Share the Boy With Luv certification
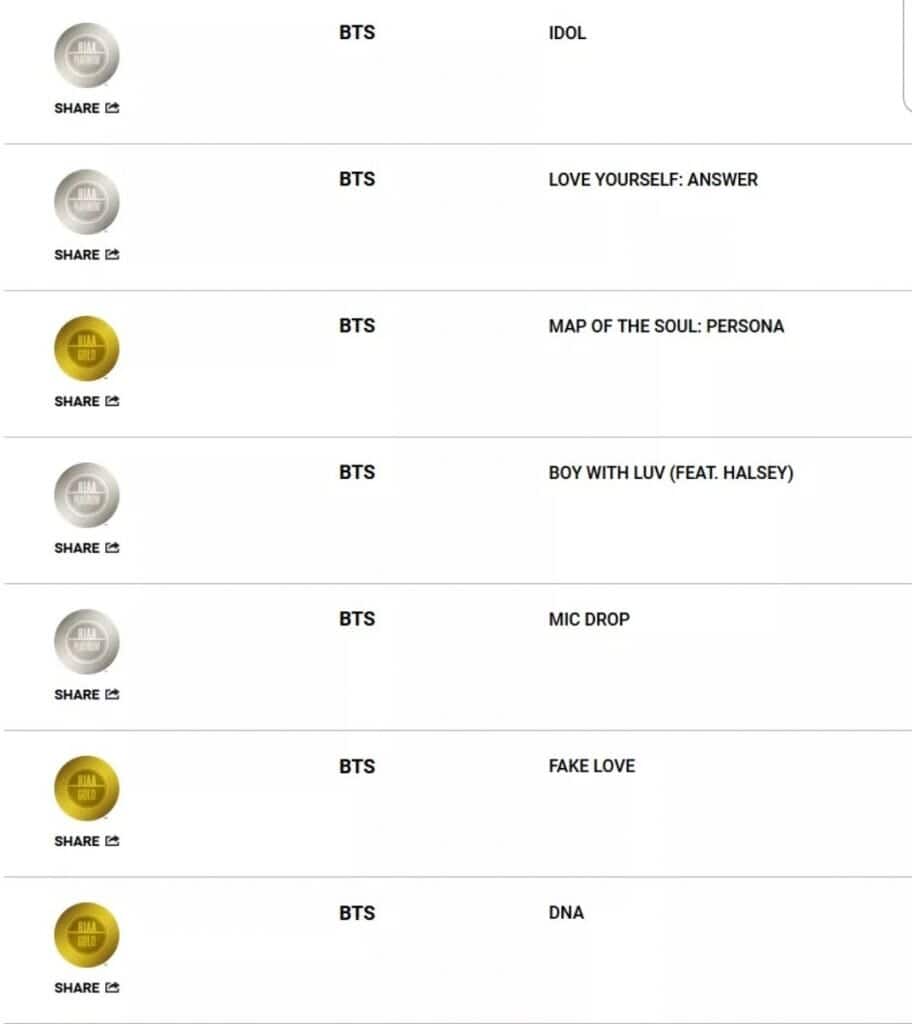The width and height of the screenshot is (912, 1024). tap(87, 548)
